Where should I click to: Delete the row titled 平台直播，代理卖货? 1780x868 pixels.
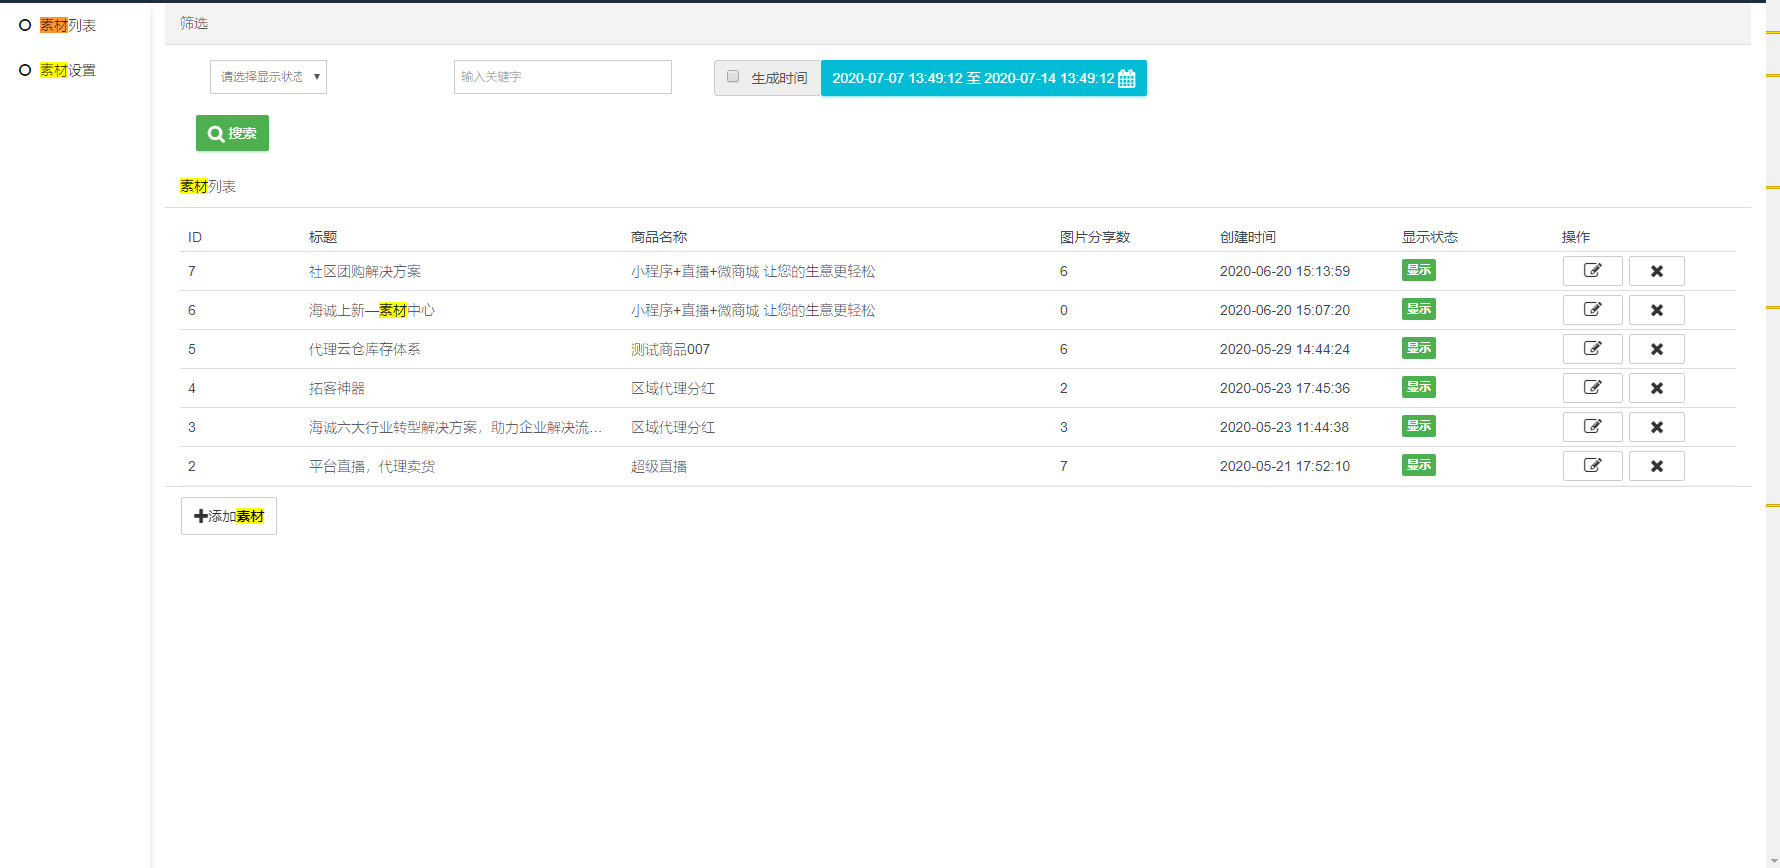(x=1656, y=466)
